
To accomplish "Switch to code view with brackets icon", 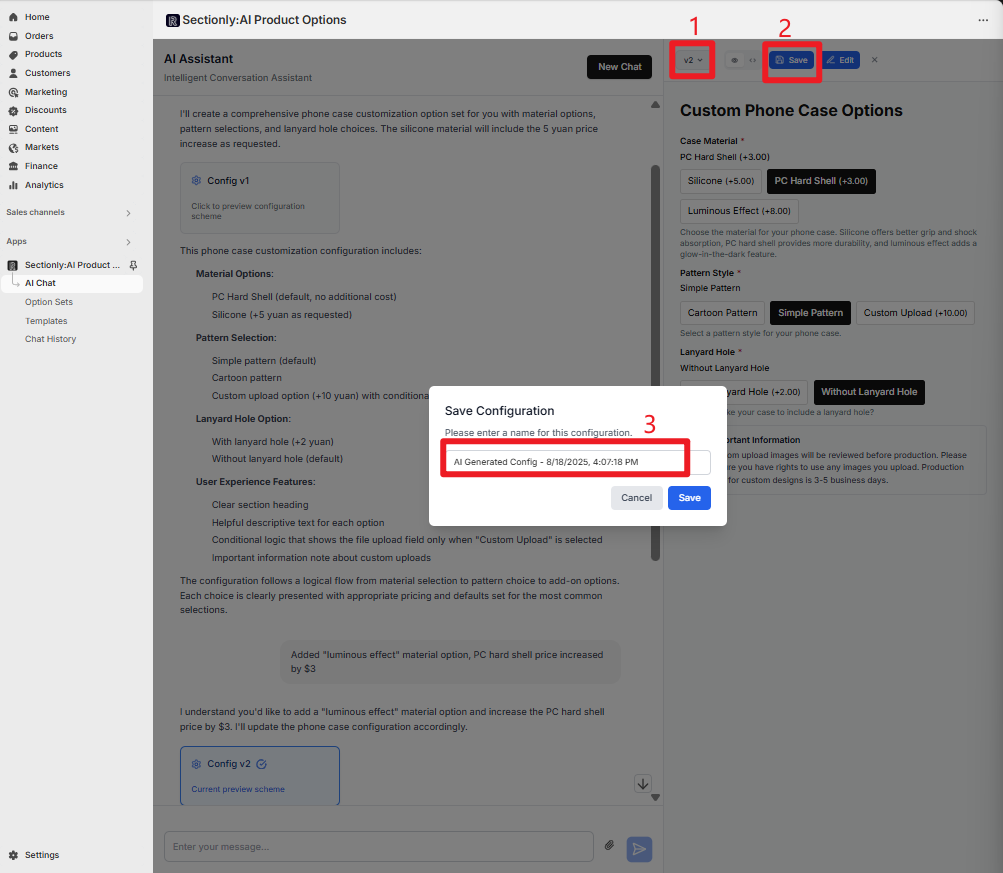I will tap(752, 60).
